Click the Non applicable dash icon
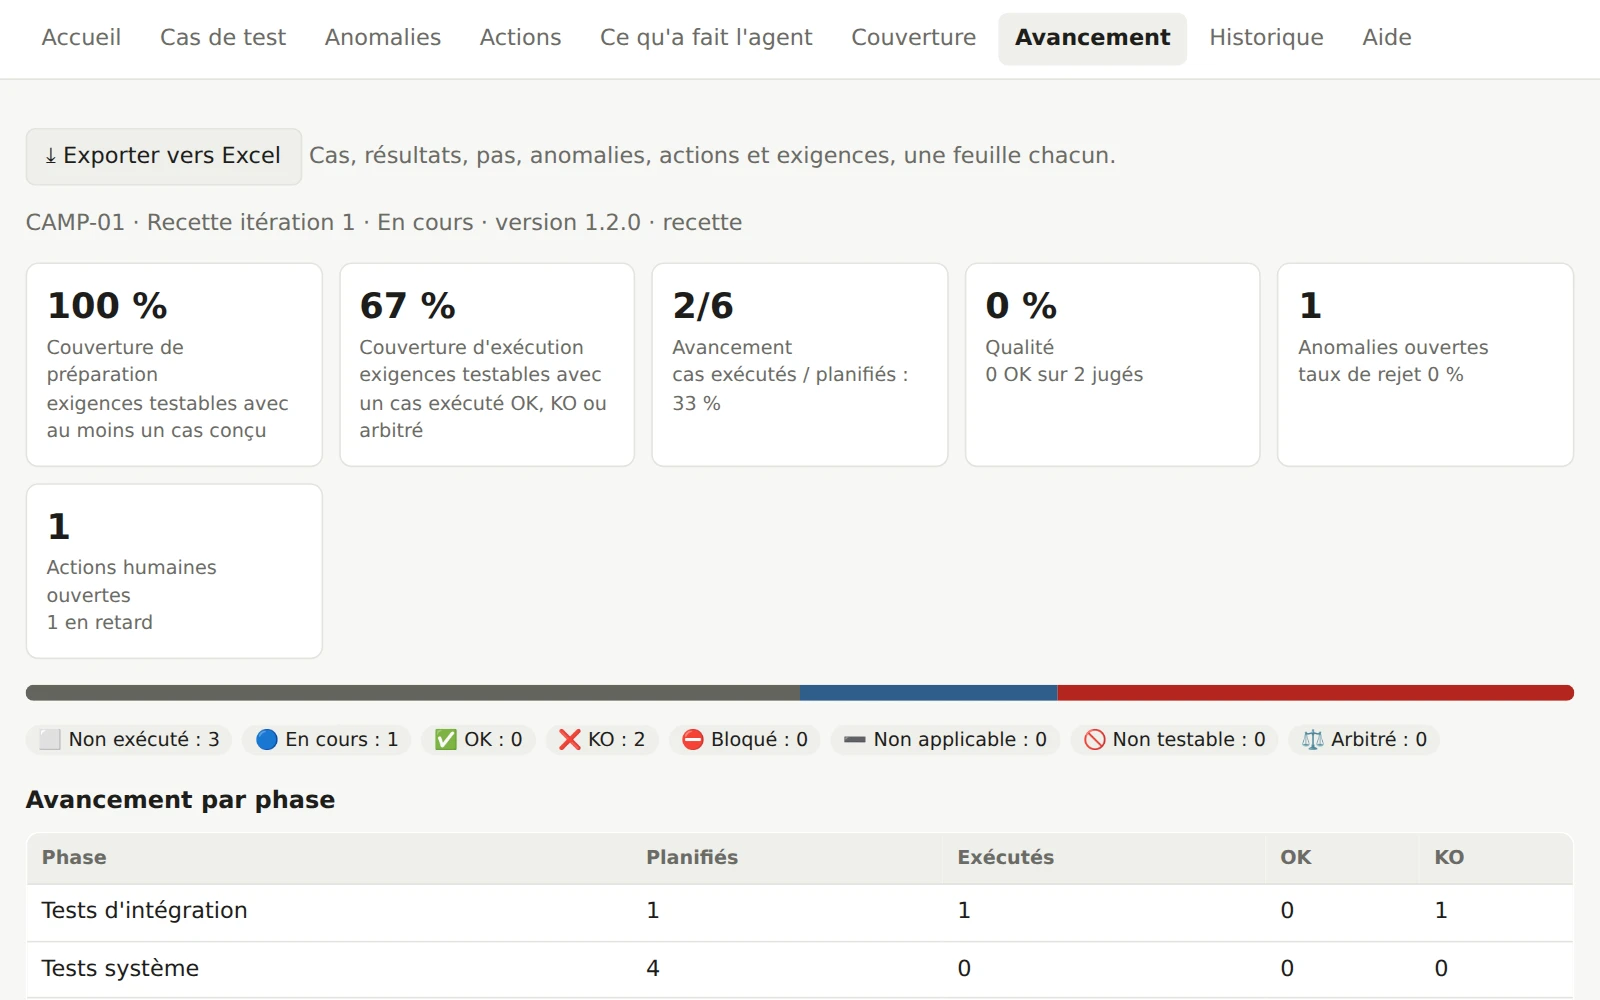 (x=855, y=740)
